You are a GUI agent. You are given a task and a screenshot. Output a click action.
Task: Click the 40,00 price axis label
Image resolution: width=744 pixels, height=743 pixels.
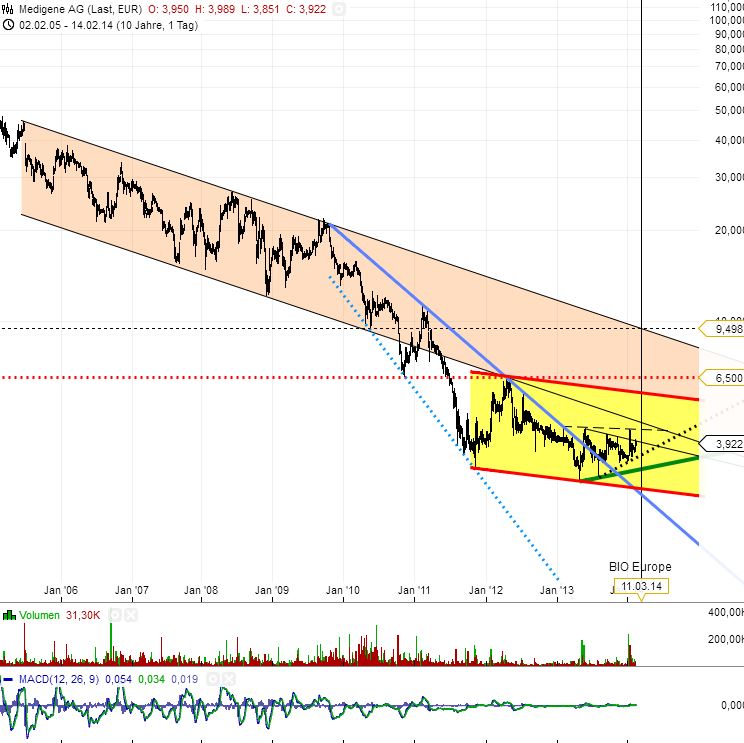729,140
